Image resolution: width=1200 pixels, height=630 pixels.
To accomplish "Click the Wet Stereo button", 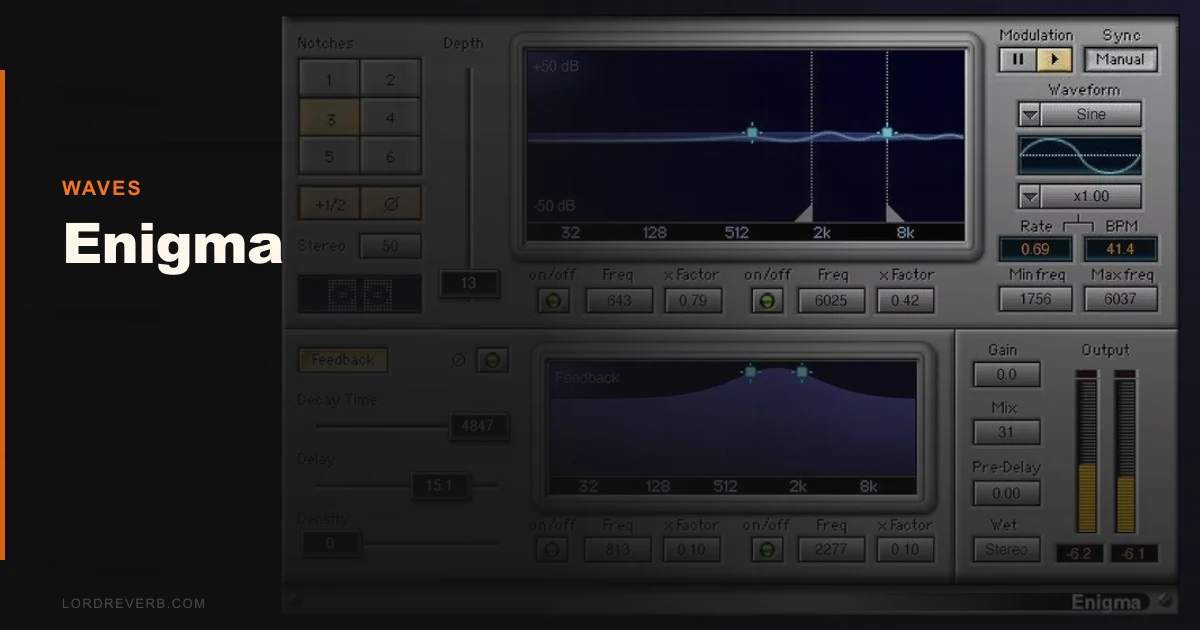I will pyautogui.click(x=1007, y=549).
